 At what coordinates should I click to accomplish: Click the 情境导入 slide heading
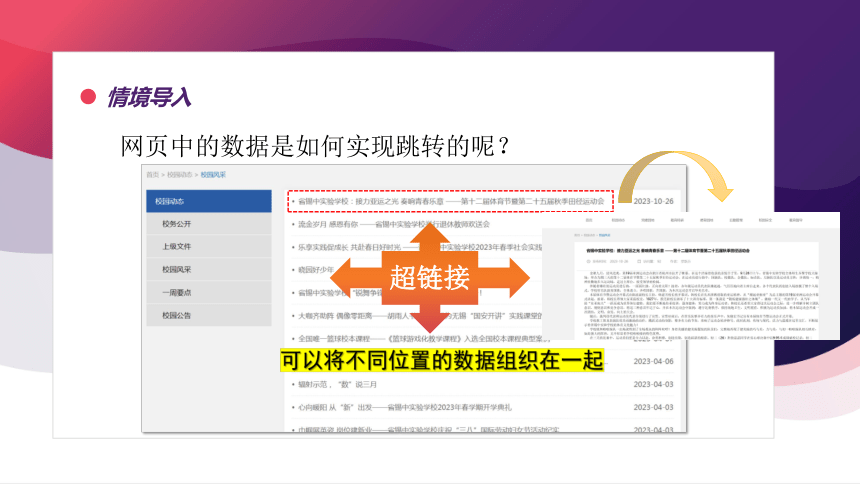point(149,97)
